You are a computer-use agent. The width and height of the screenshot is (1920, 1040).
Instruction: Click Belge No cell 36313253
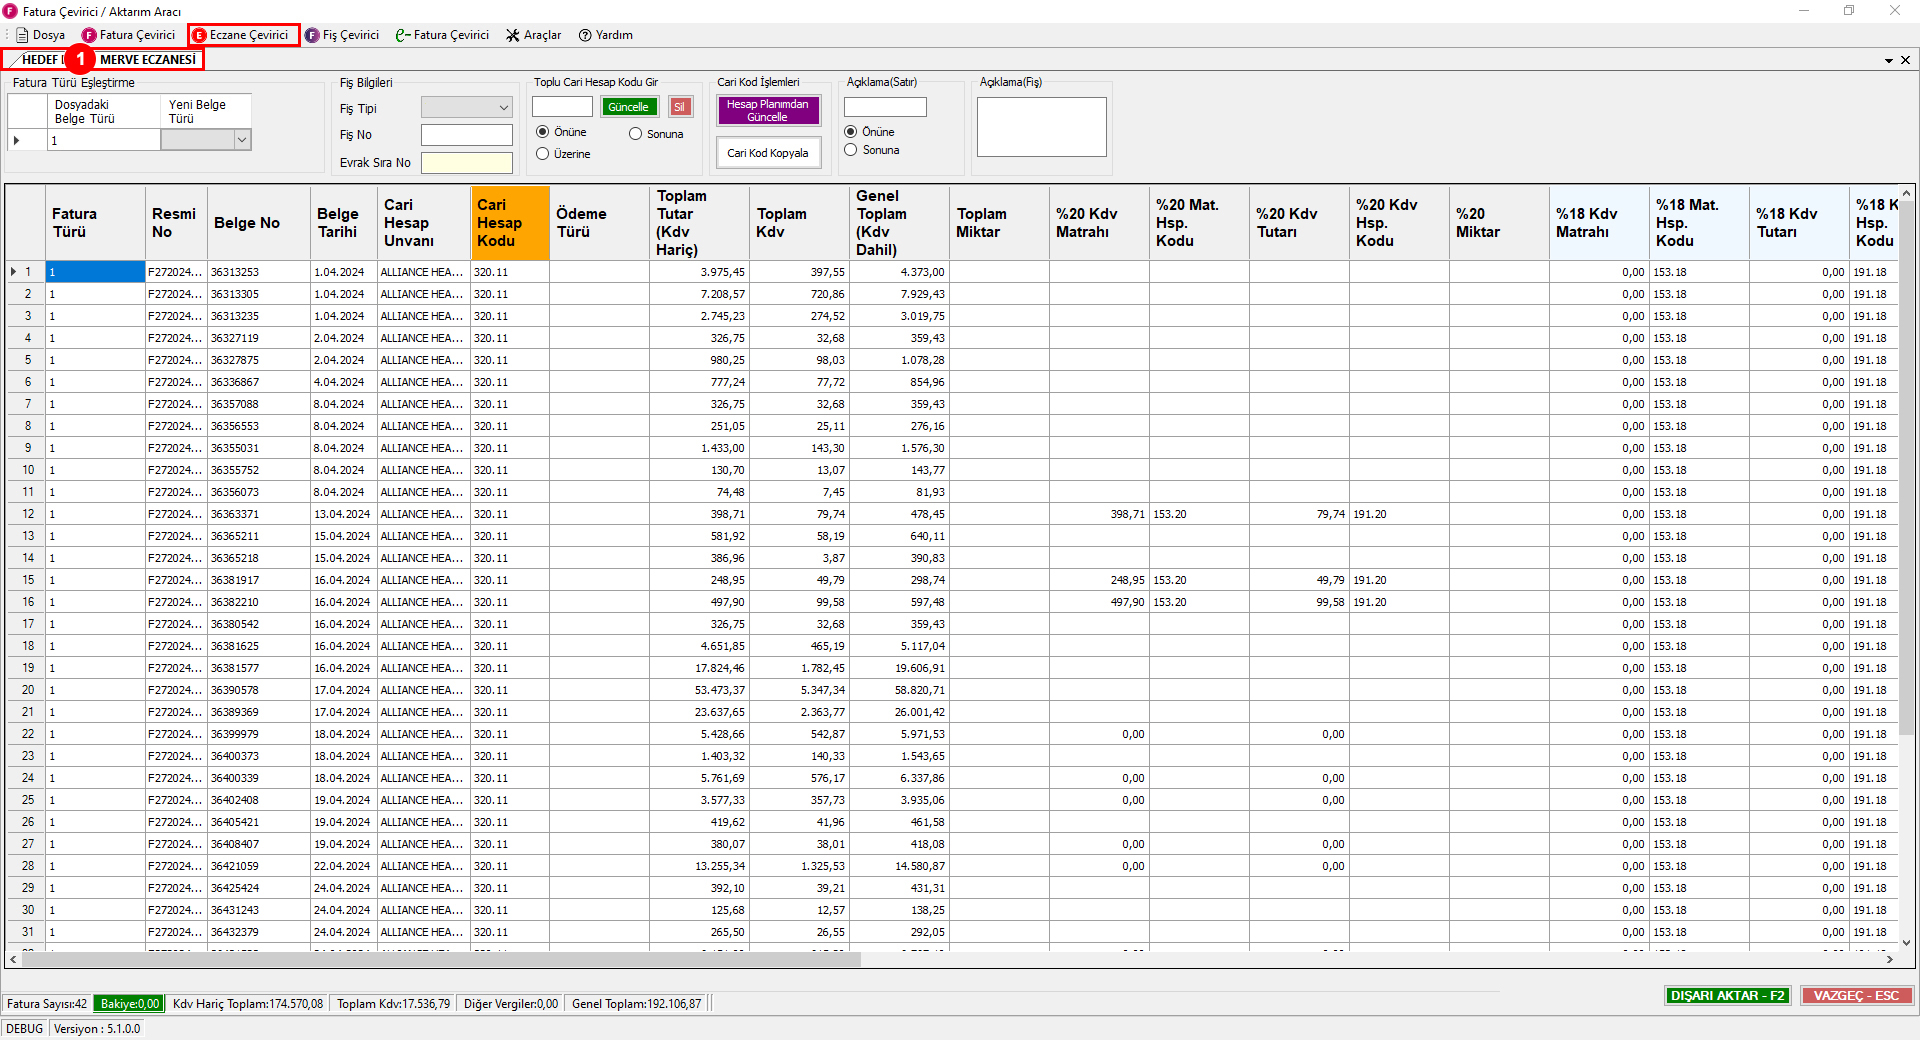(x=259, y=272)
